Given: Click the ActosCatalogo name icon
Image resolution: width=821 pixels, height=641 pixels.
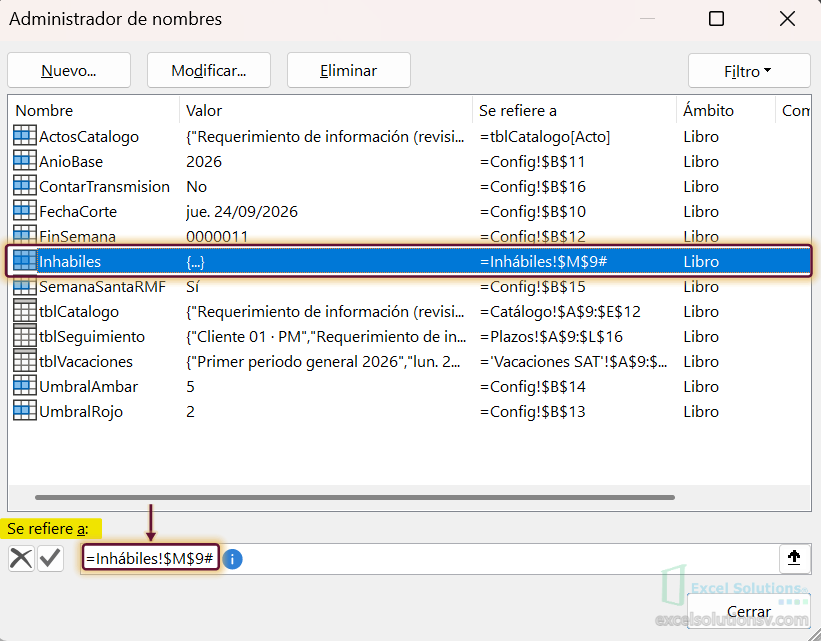Looking at the screenshot, I should (25, 136).
